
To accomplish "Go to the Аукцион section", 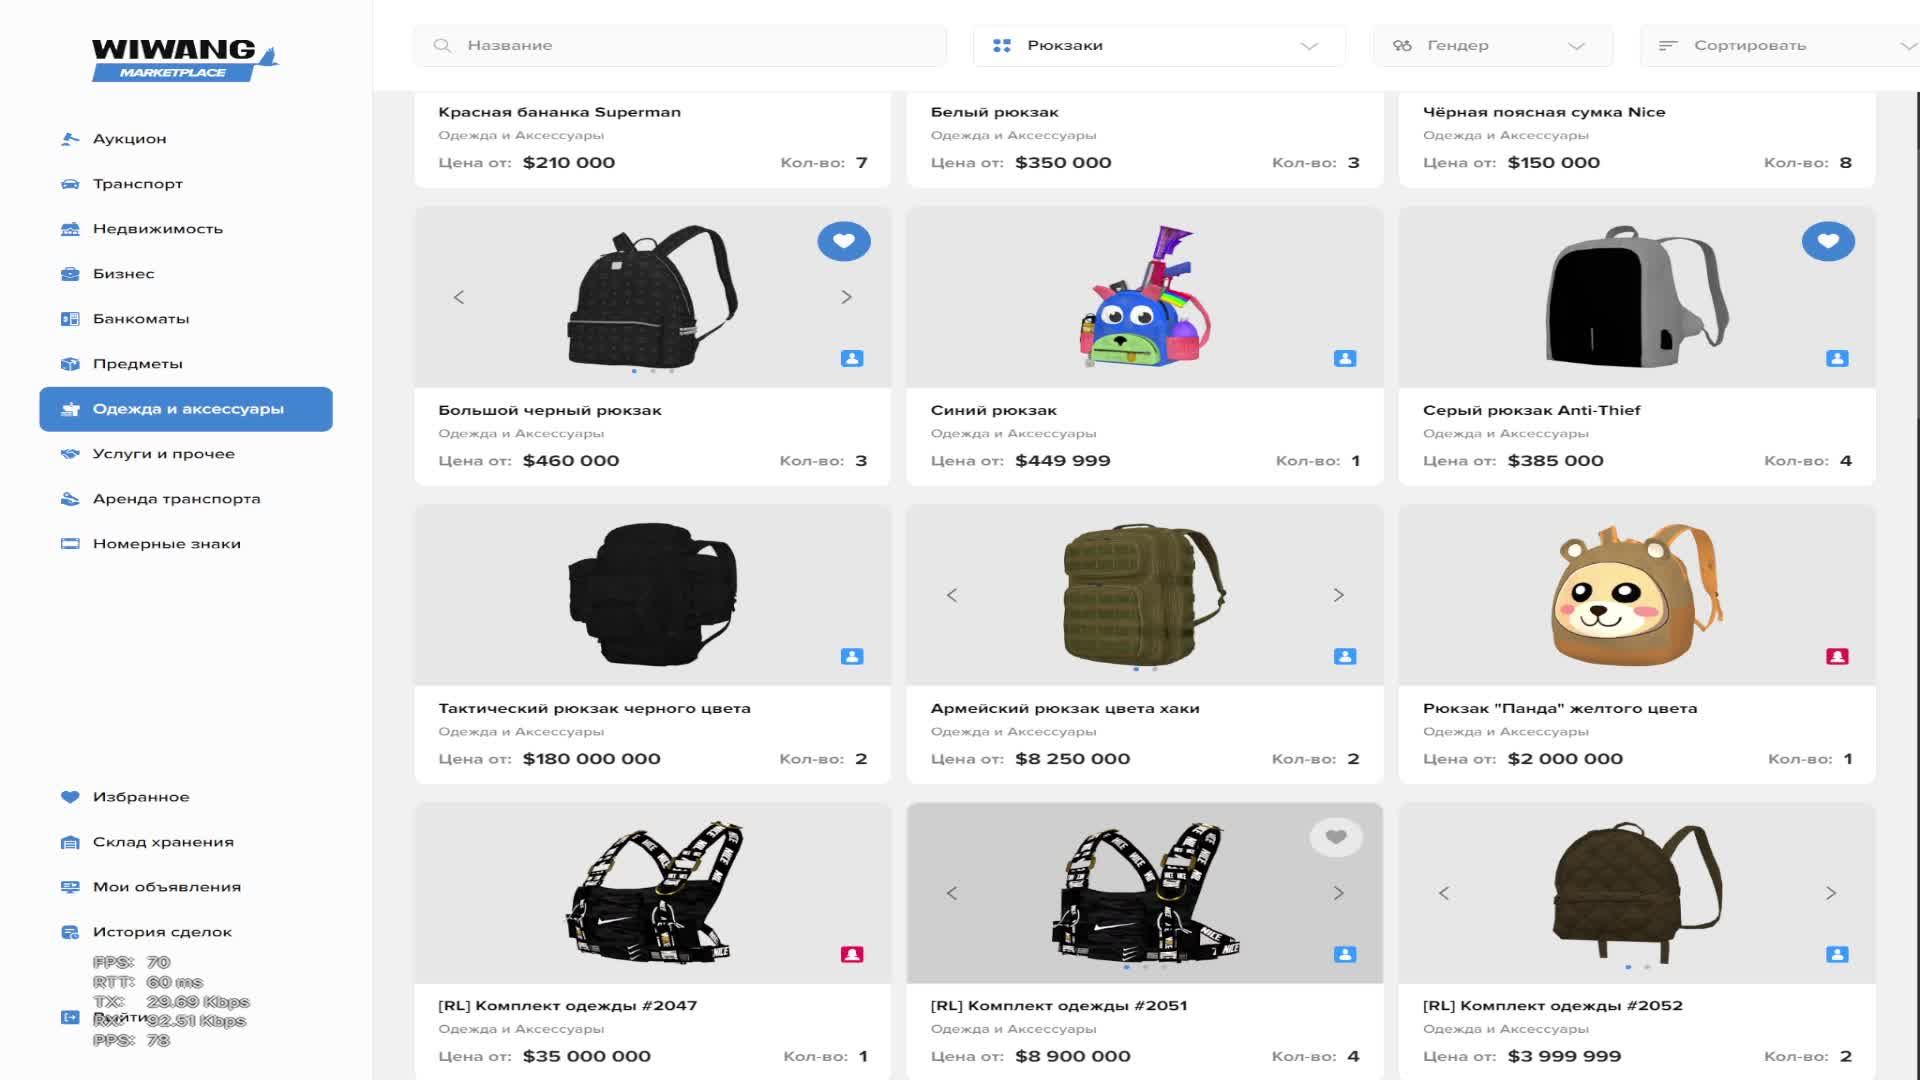I will pyautogui.click(x=130, y=139).
